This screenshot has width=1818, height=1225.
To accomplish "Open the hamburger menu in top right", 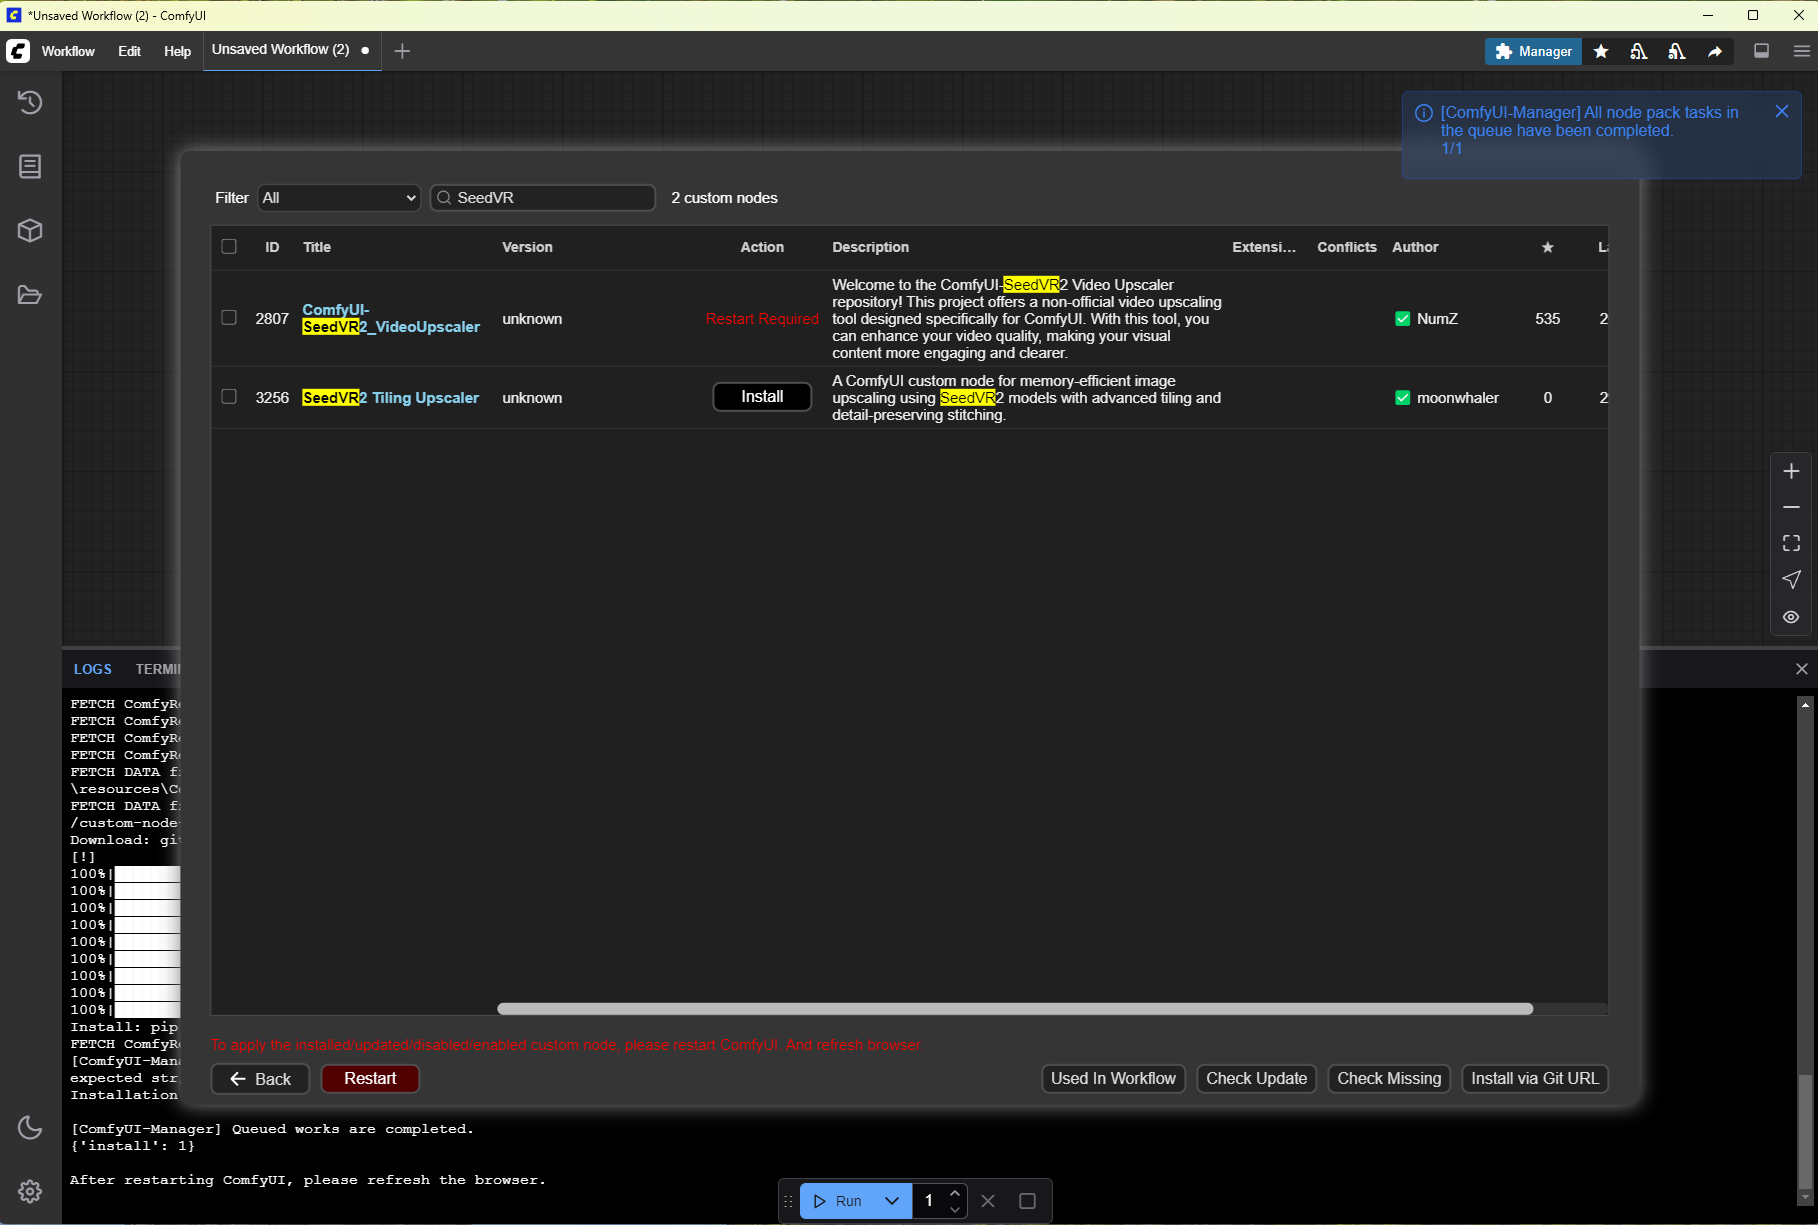I will click(x=1801, y=51).
